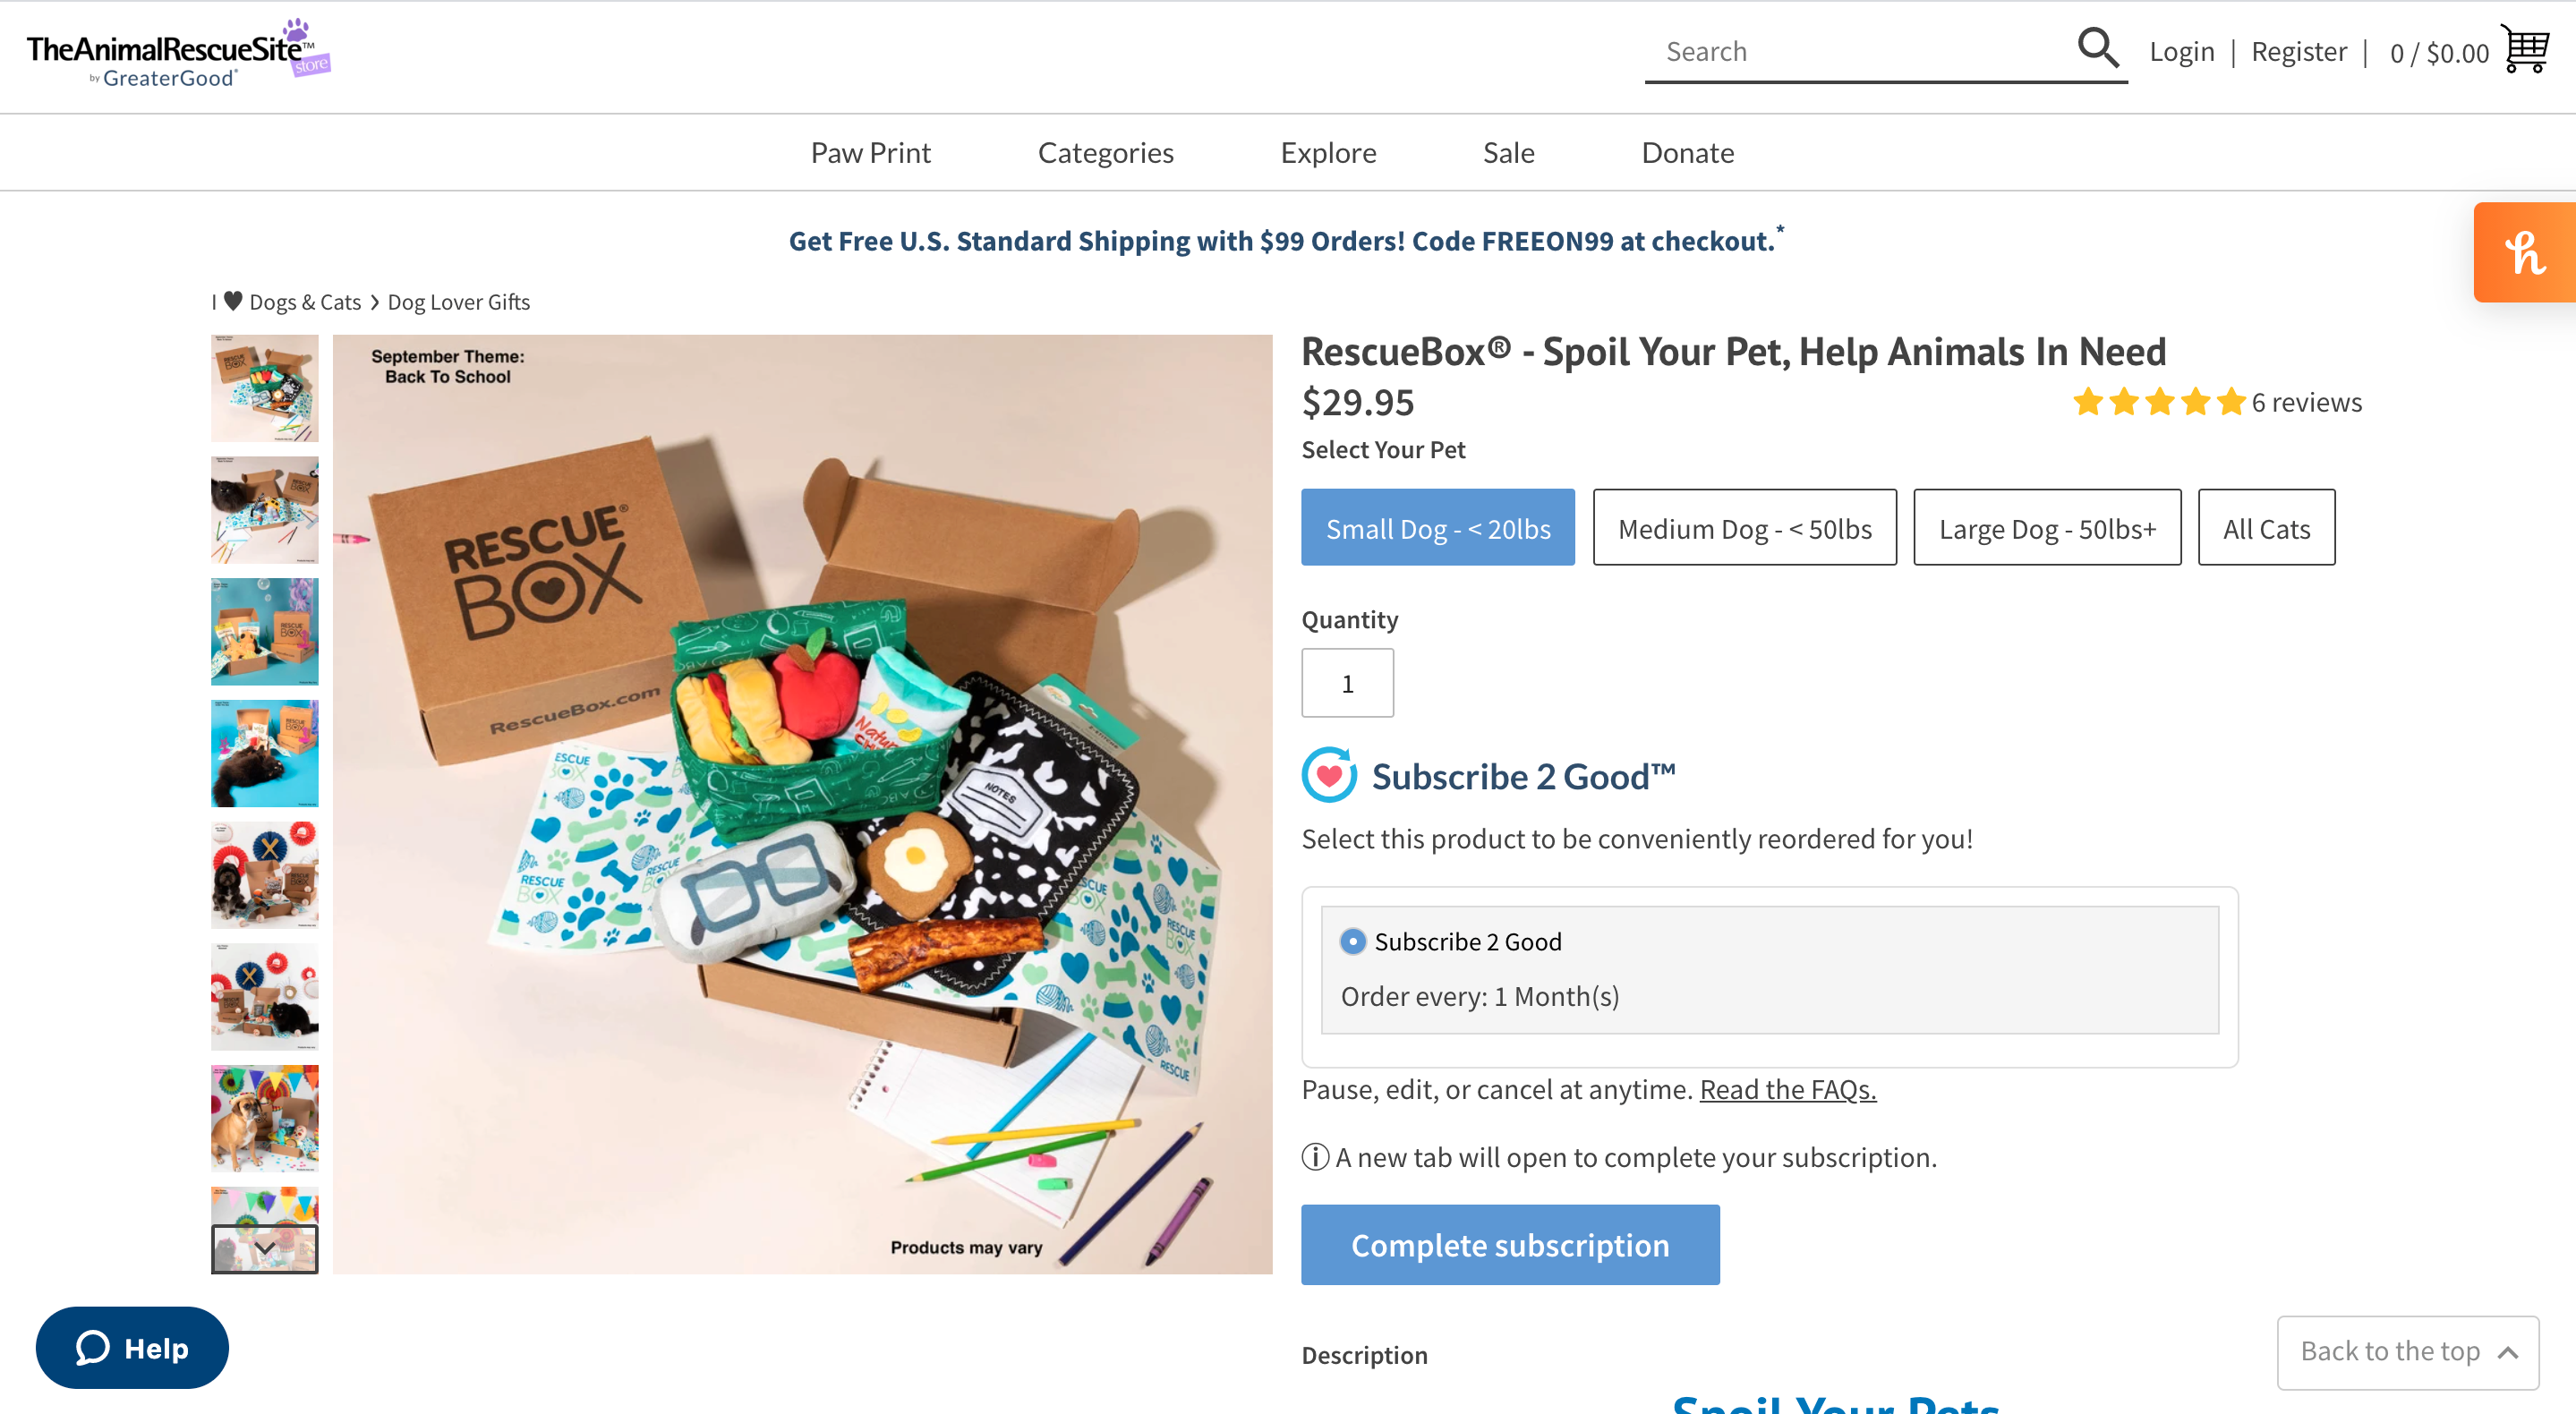
Task: Select the bulldog with box thumbnail
Action: point(265,1117)
